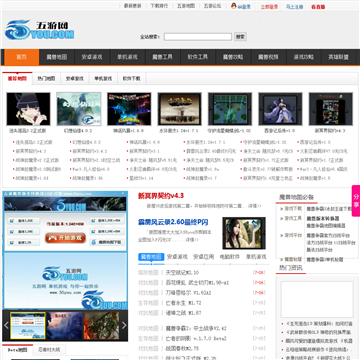360x360 pixels.
Task: Open 魔兽攻略 in the navigation bar
Action: [x=233, y=57]
